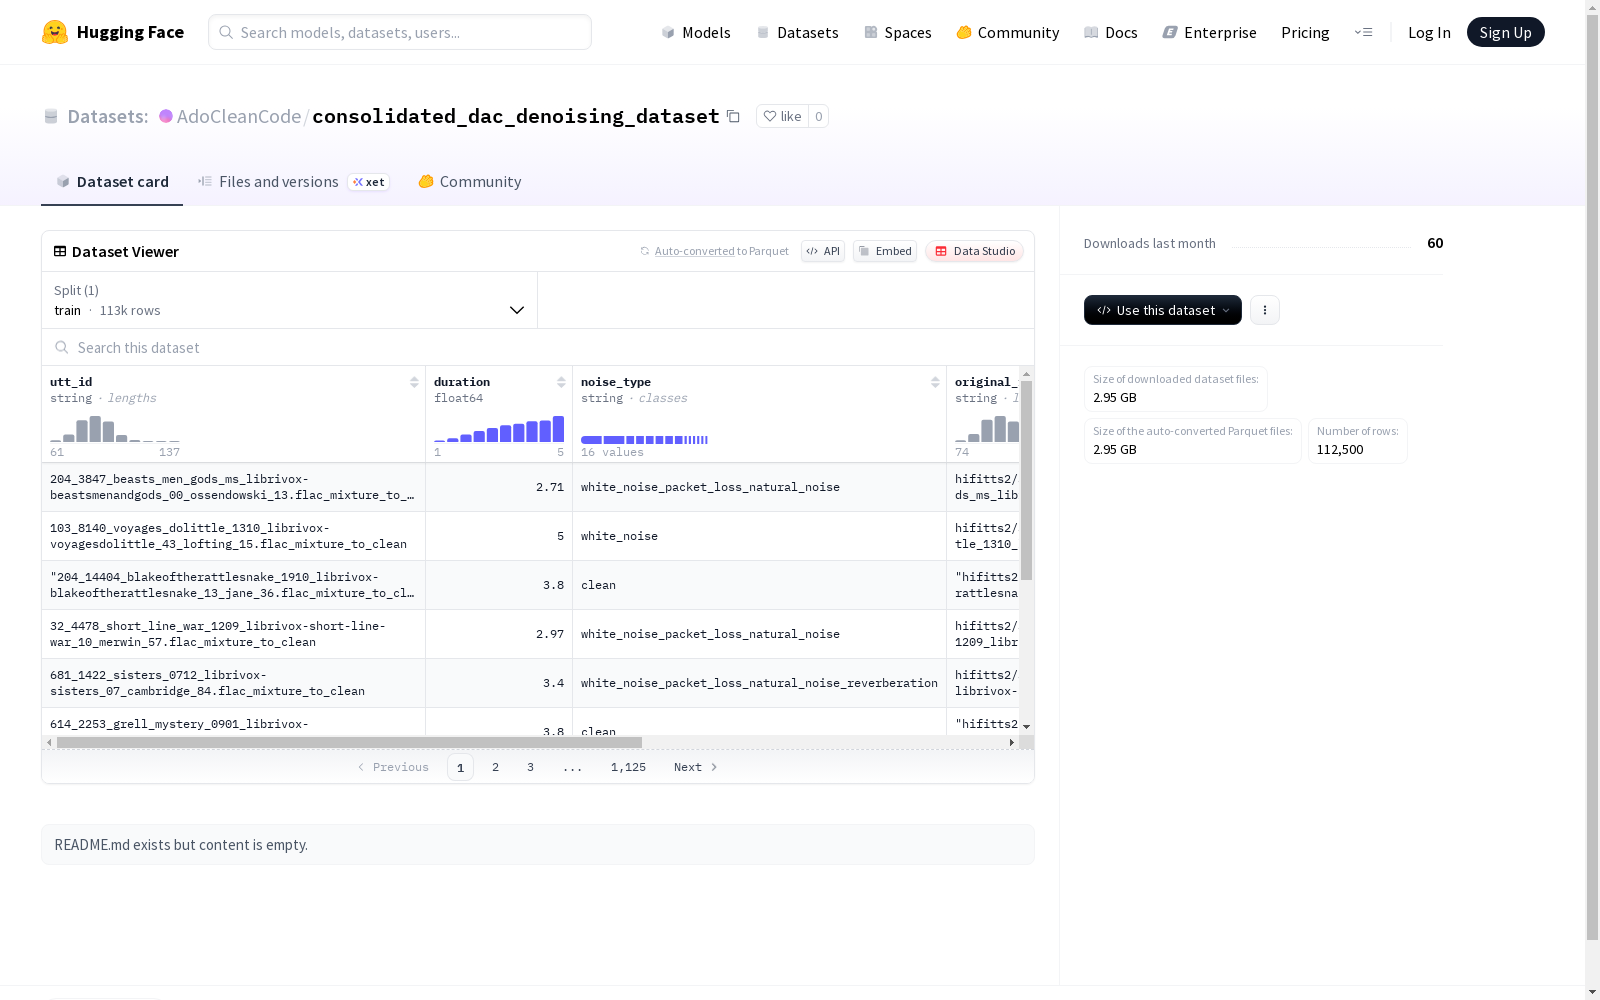1600x1000 pixels.
Task: Go to Spaces in the top navigation
Action: pos(898,32)
